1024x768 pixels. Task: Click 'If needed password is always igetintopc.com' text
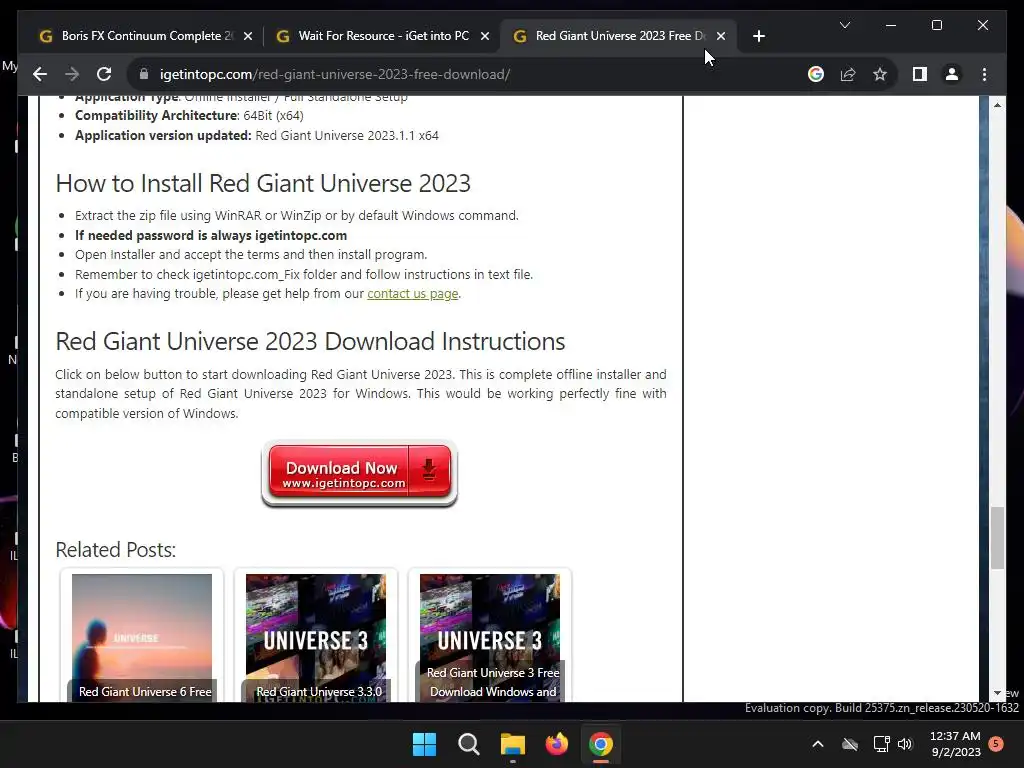pos(211,235)
